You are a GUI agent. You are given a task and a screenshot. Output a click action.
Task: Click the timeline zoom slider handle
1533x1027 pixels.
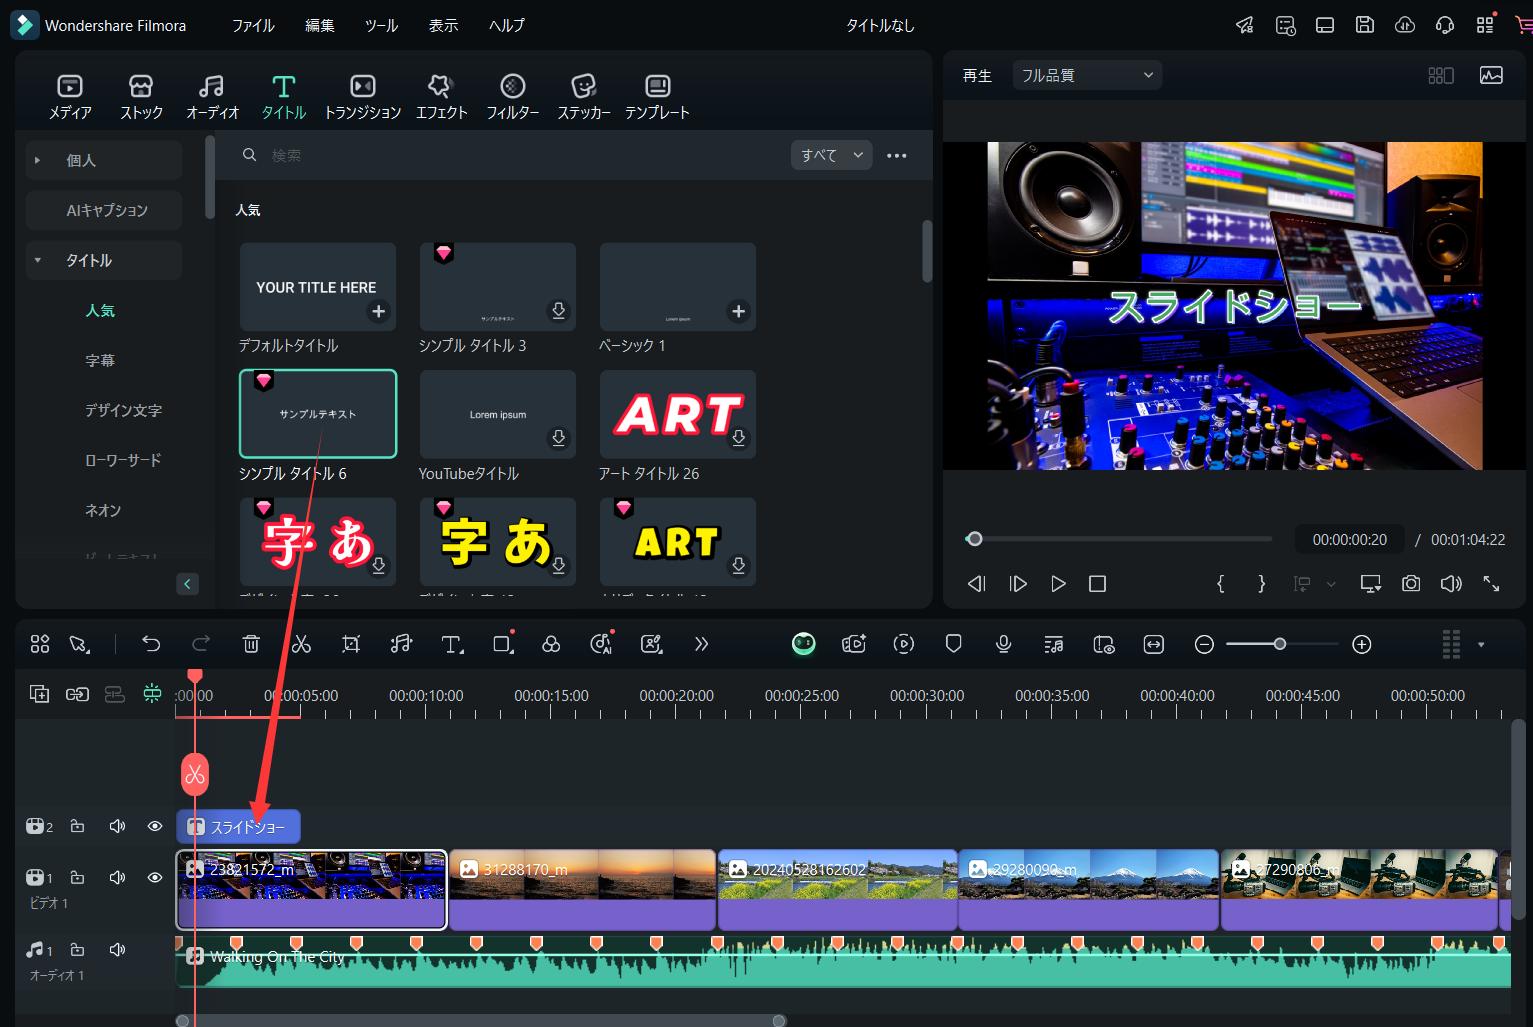tap(1279, 644)
